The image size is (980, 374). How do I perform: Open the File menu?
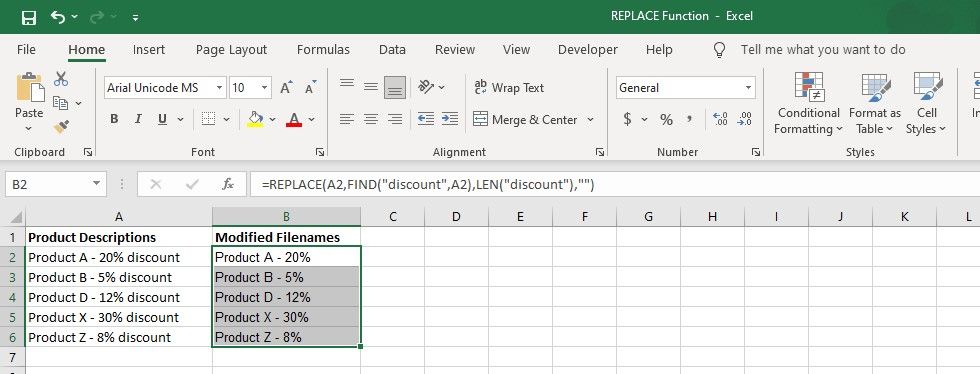26,49
